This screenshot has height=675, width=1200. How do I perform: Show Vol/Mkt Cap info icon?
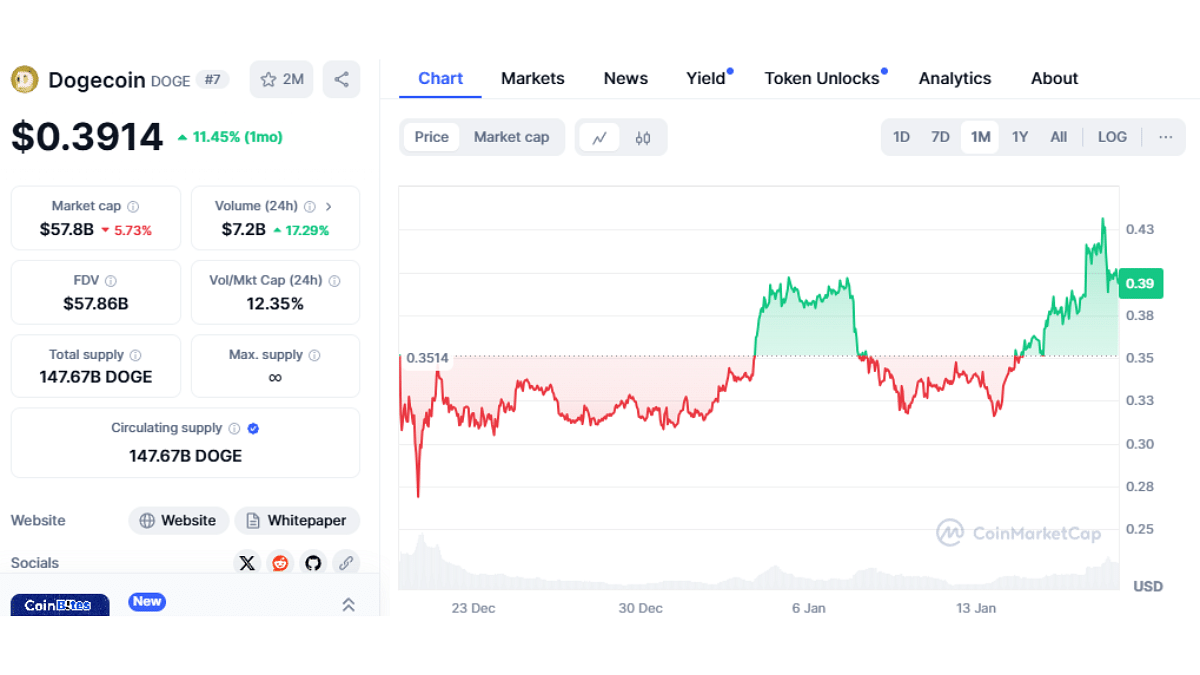pyautogui.click(x=335, y=281)
